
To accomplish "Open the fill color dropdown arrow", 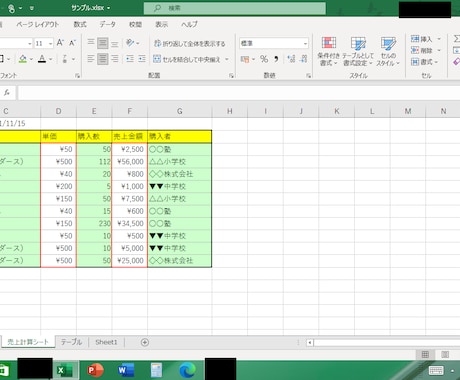I will (31, 59).
